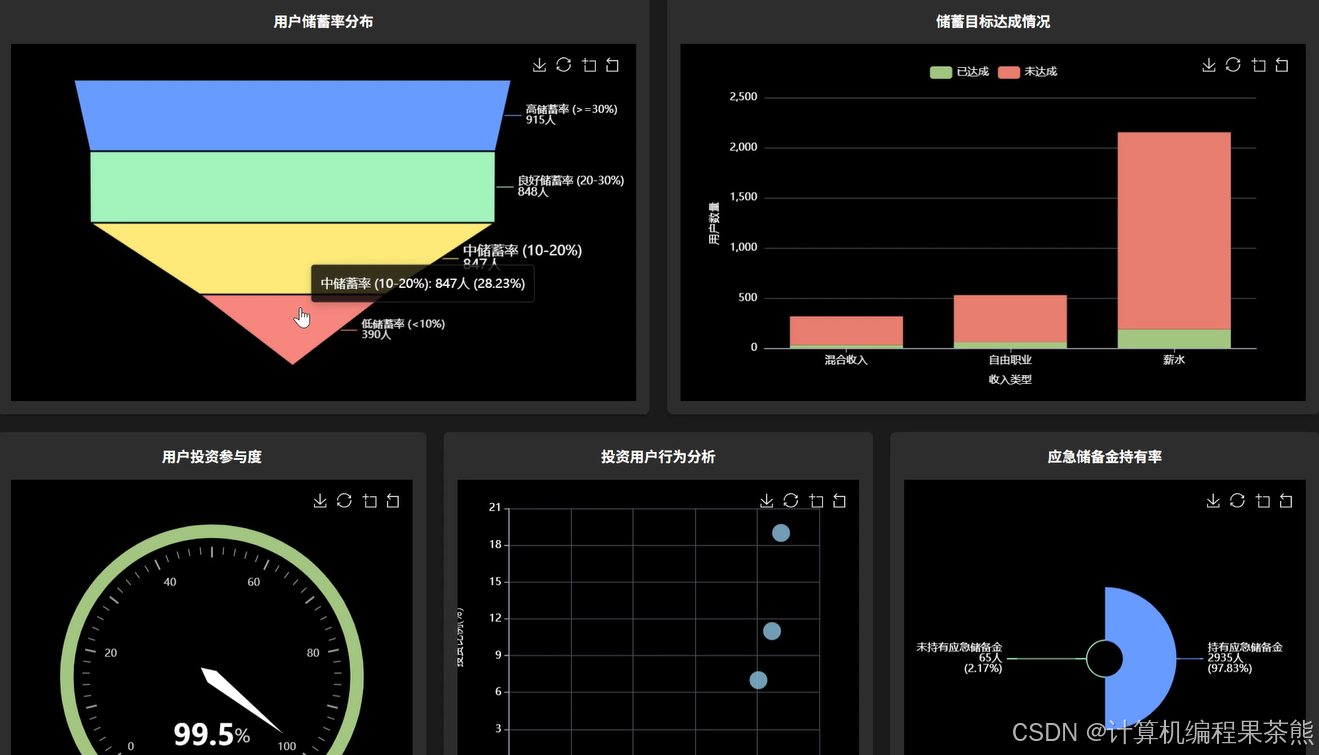
Task: Restore the 用户投资参与度 gauge chart
Action: click(345, 501)
